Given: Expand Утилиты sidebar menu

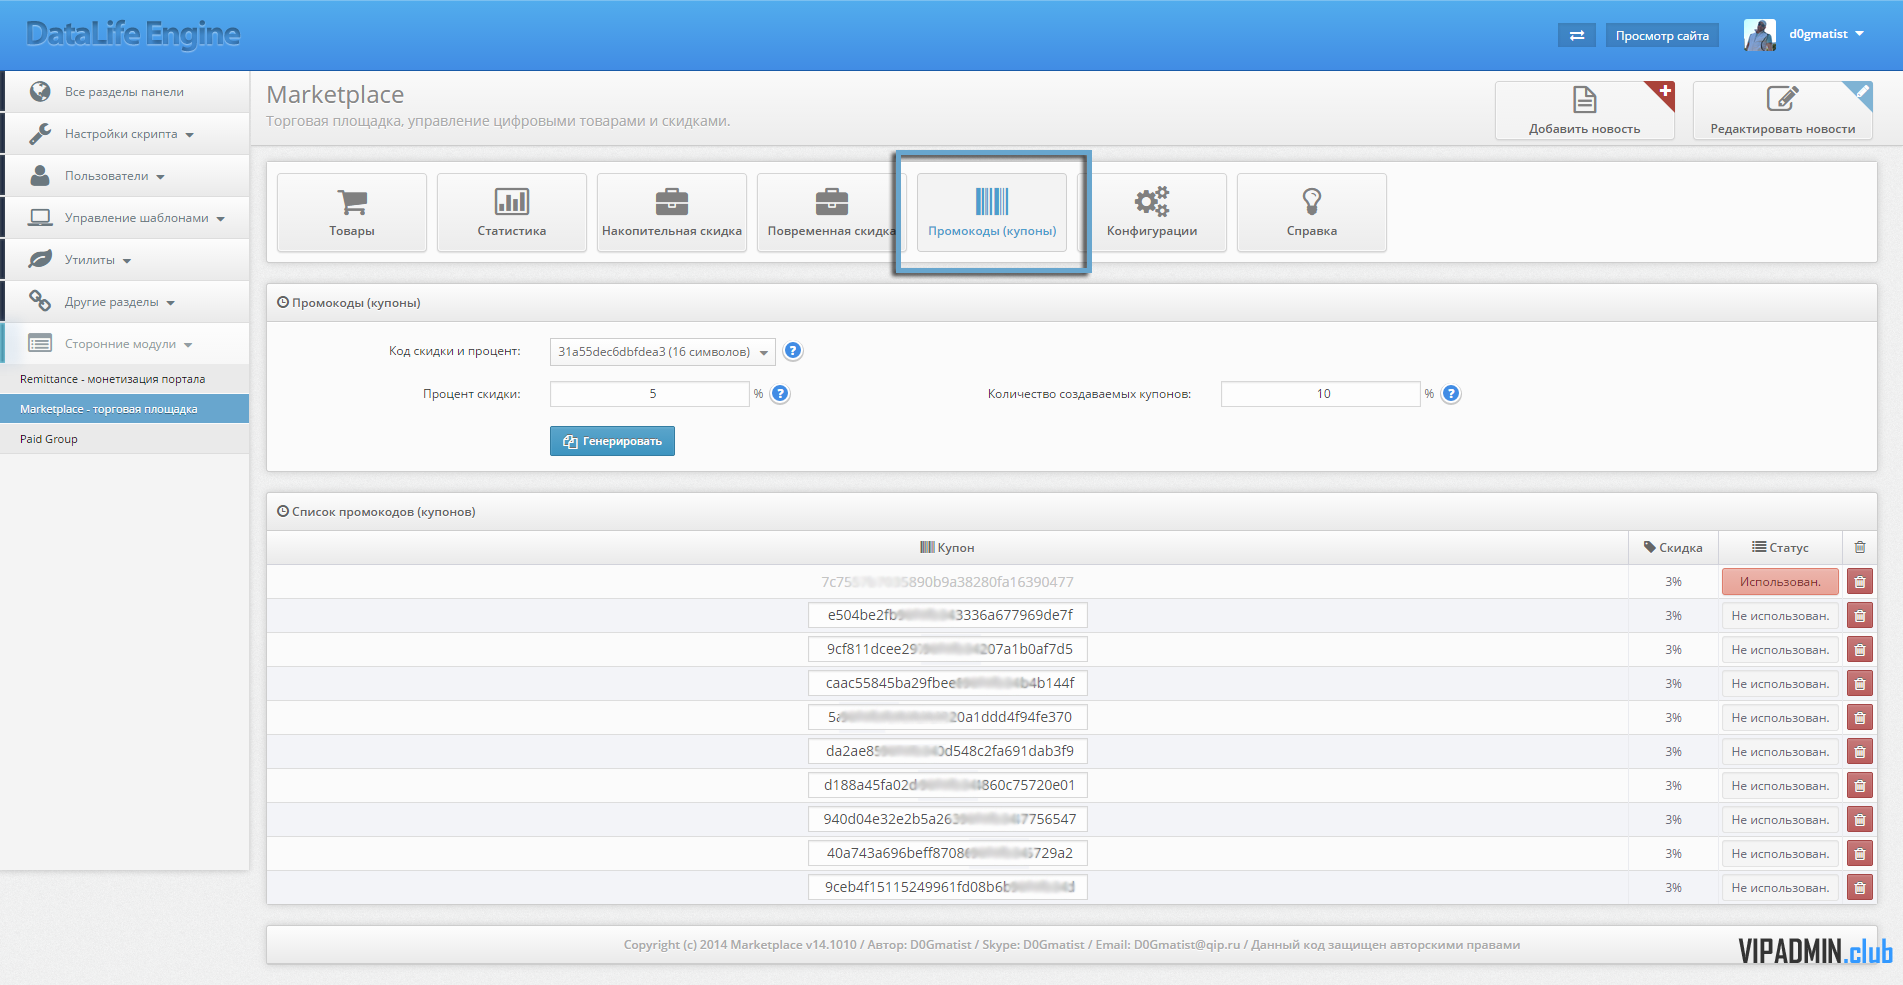Looking at the screenshot, I should pos(125,260).
